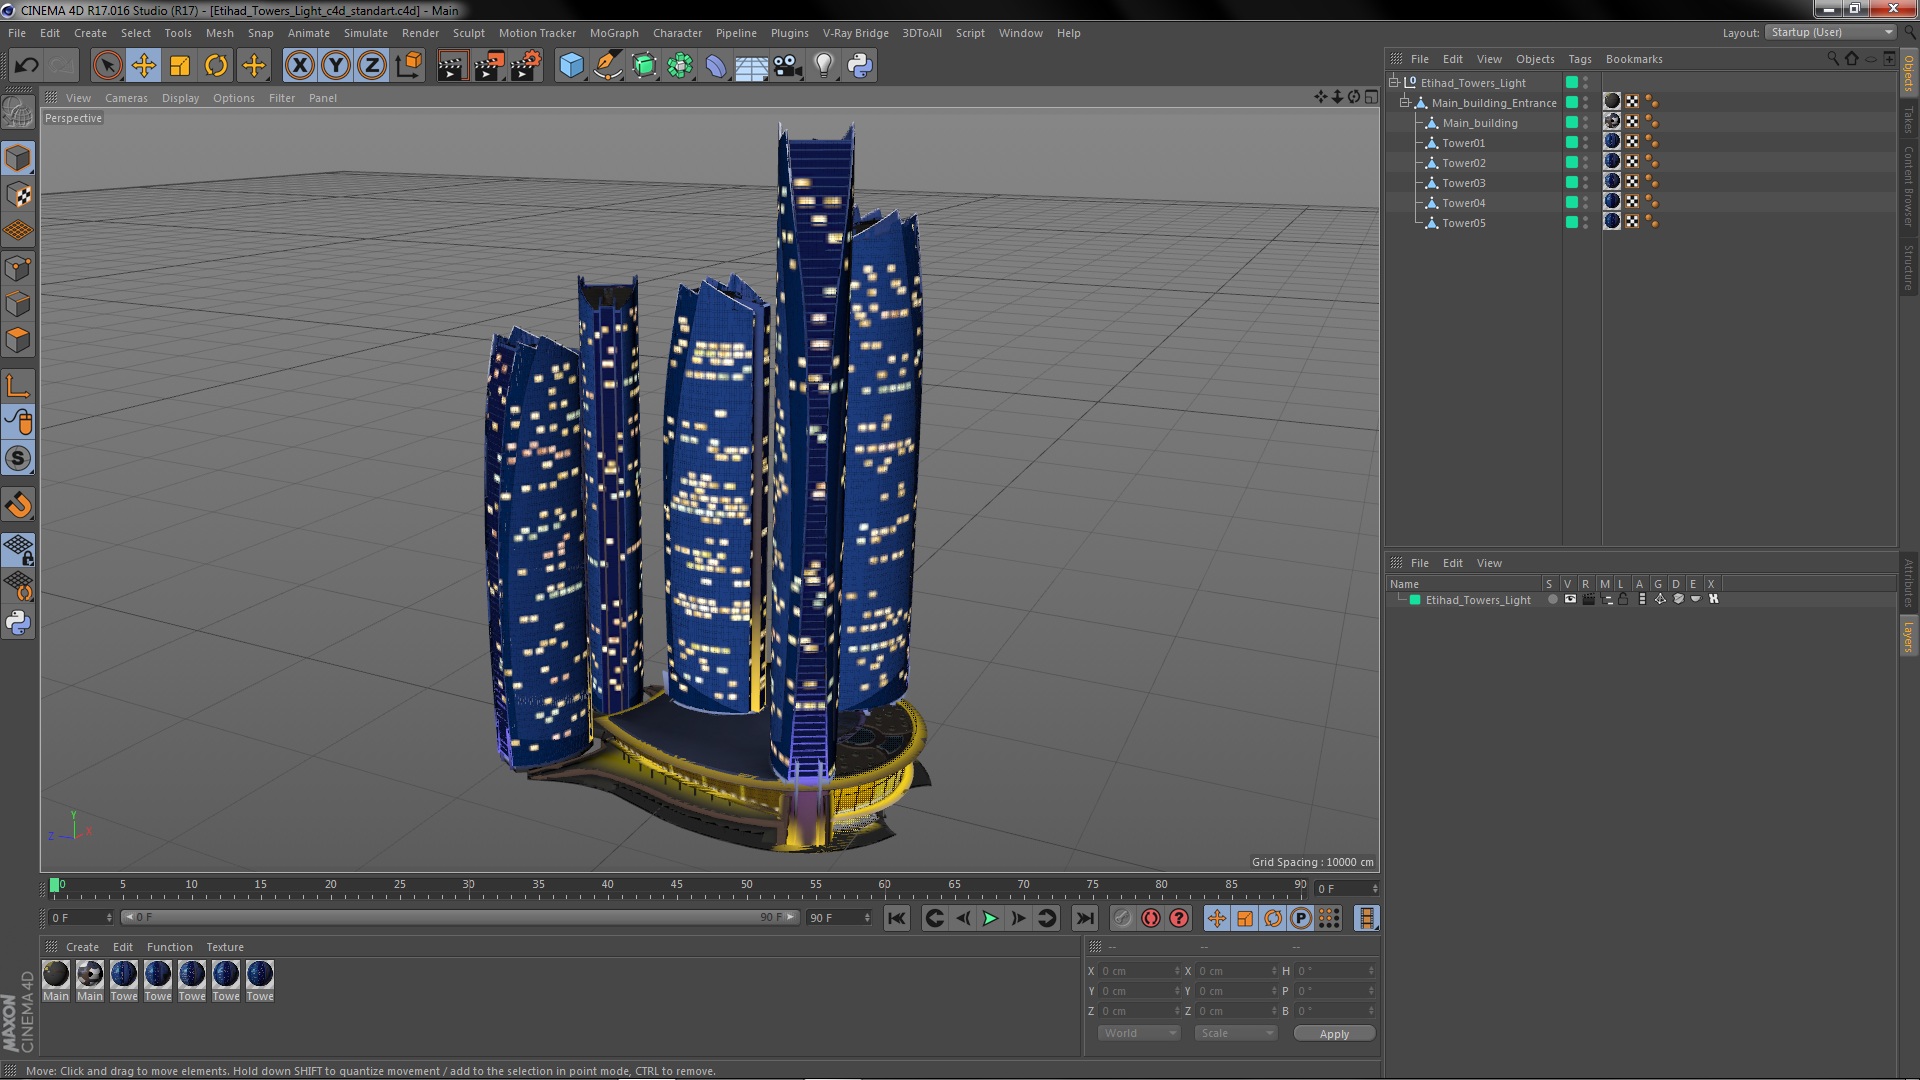Collapse the Main_building_Entrance node

click(1405, 103)
